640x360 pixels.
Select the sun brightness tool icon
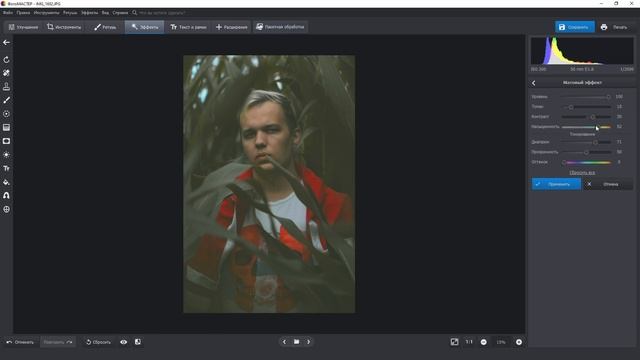(6, 155)
